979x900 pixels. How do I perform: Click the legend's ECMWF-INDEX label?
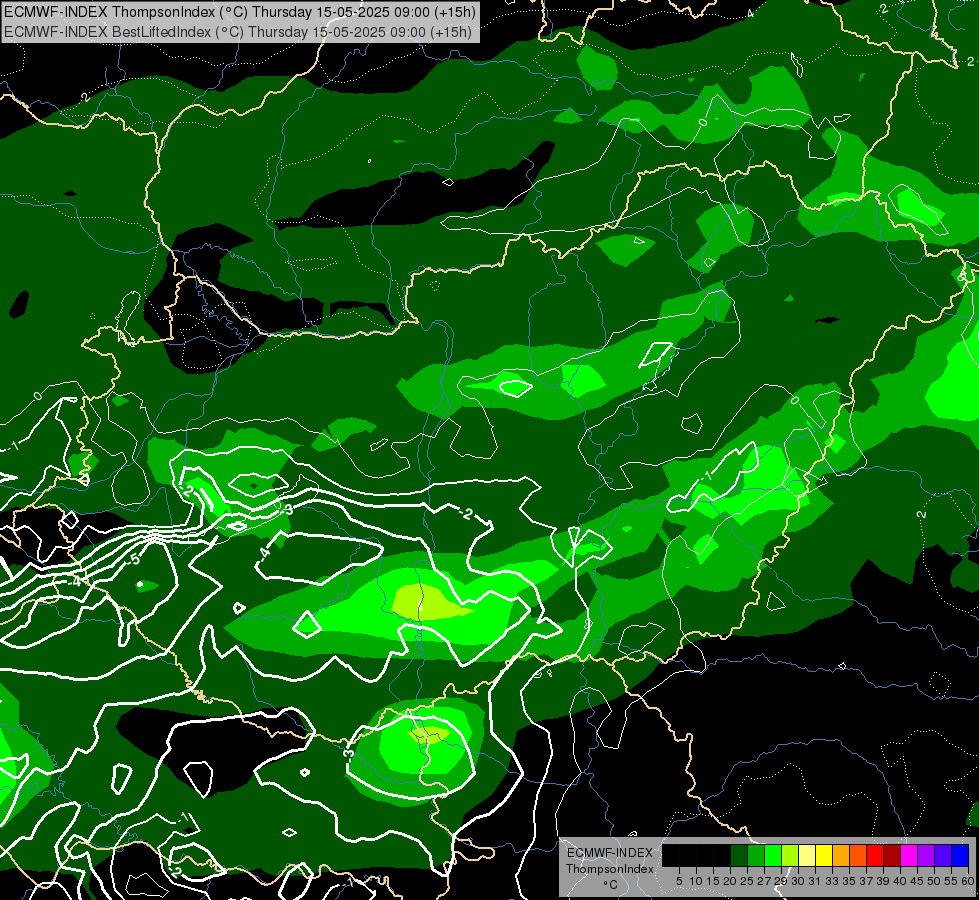tap(610, 853)
